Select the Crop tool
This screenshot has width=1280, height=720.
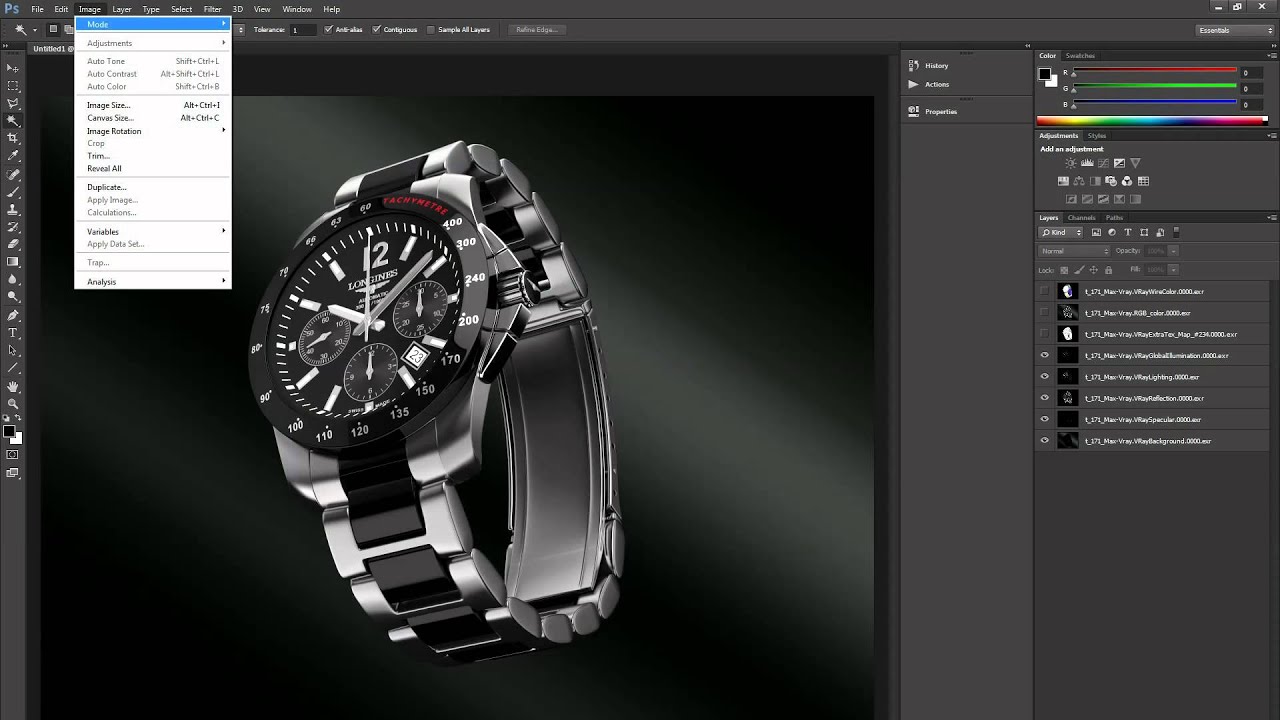(13, 138)
